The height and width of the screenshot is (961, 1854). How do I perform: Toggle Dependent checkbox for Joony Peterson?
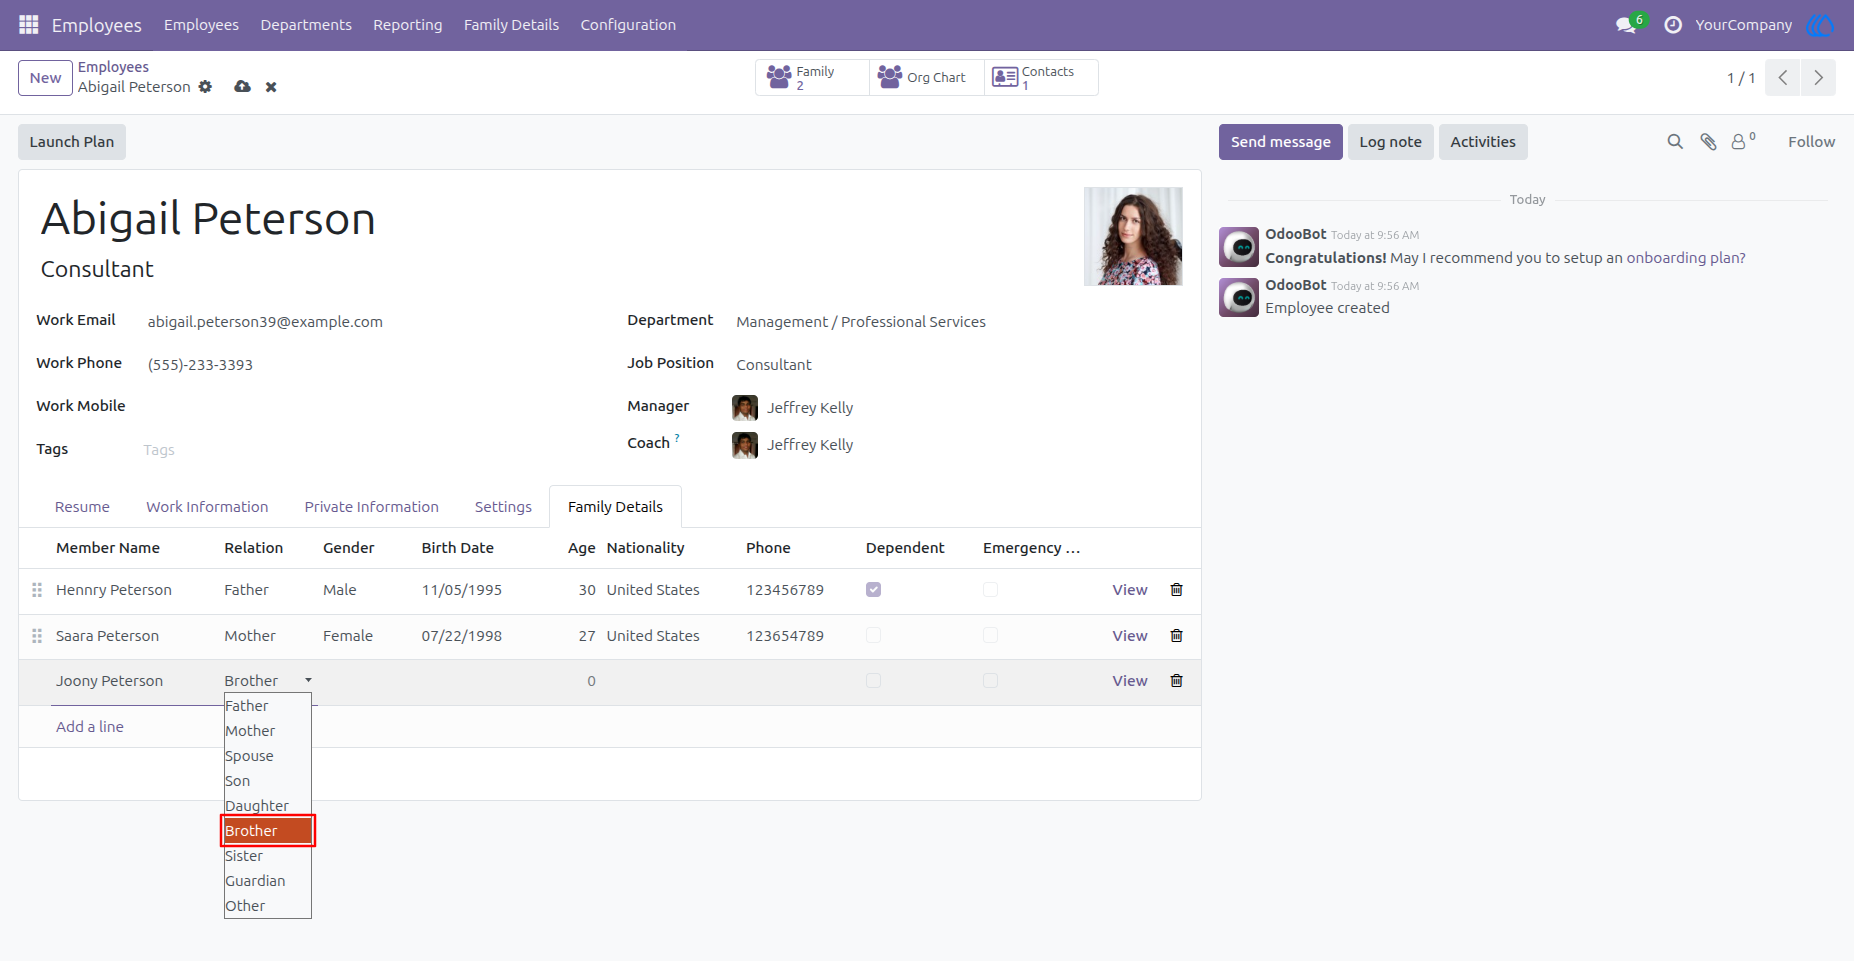(874, 681)
